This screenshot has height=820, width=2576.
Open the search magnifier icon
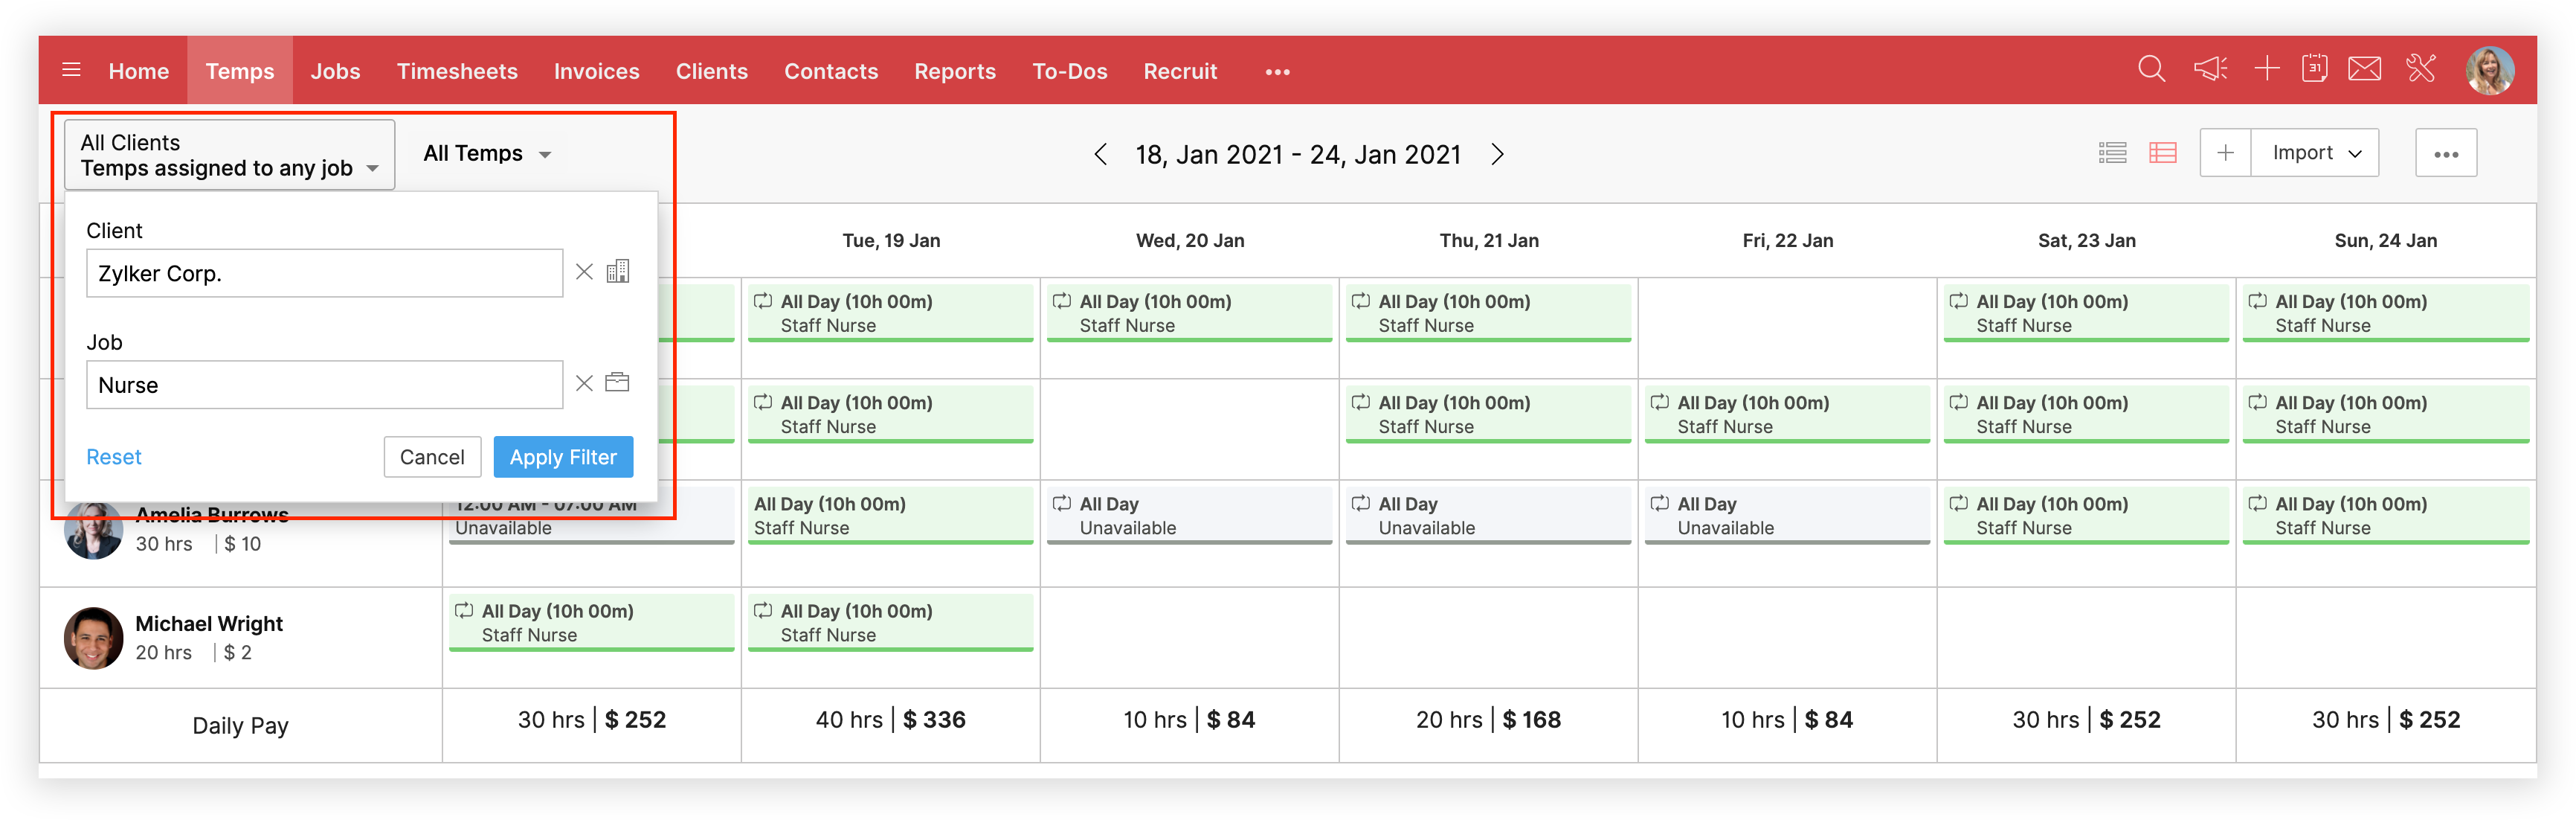[x=2151, y=69]
